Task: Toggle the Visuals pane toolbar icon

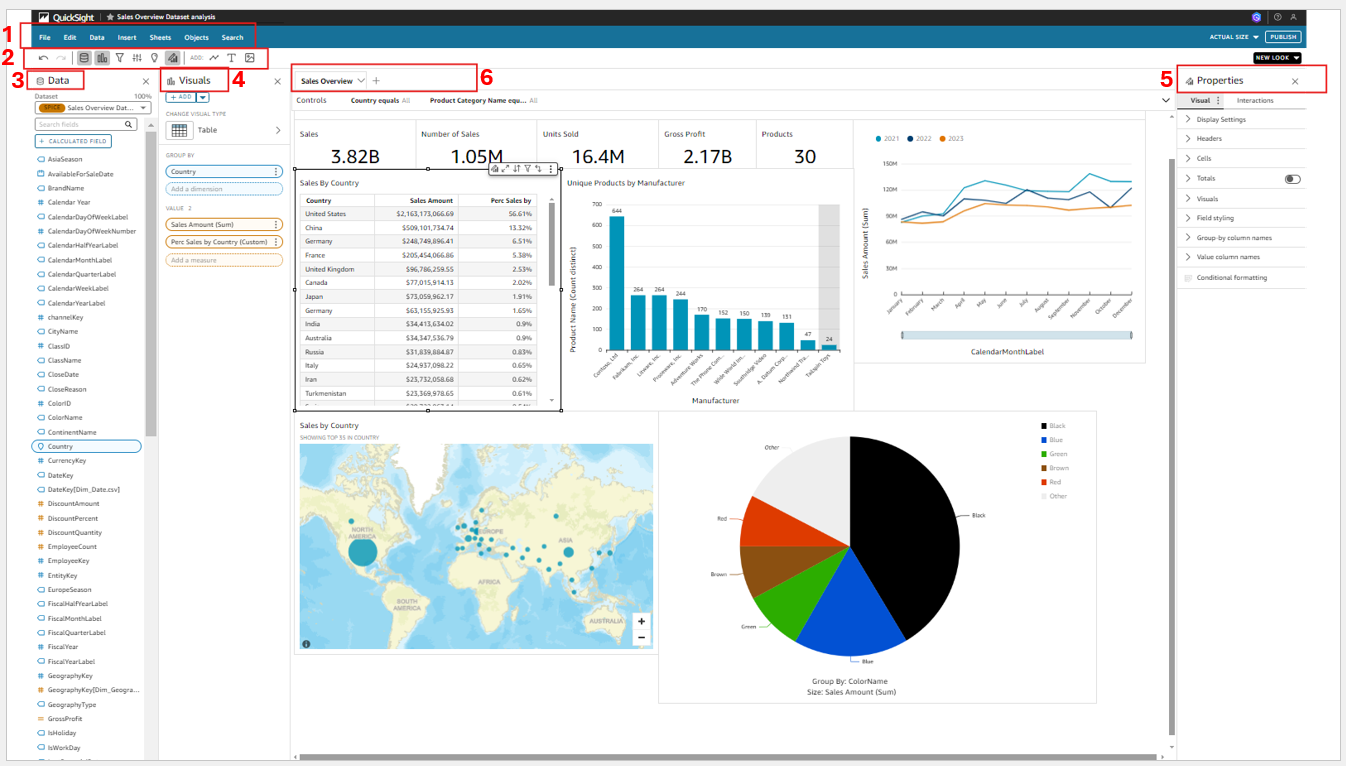Action: tap(102, 58)
